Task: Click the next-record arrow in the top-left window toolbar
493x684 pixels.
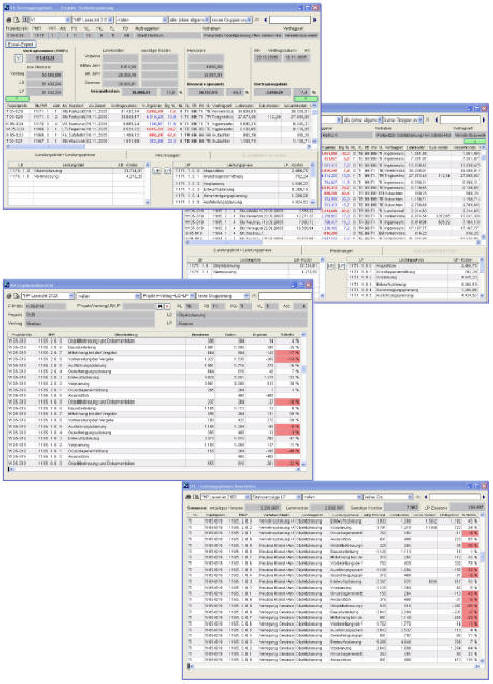Action: coord(314,20)
